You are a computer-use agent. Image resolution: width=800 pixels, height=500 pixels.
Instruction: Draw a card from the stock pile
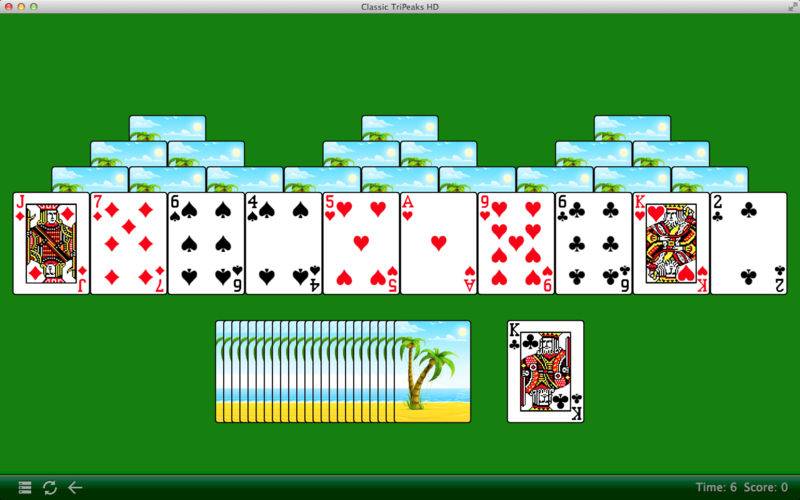pos(343,371)
